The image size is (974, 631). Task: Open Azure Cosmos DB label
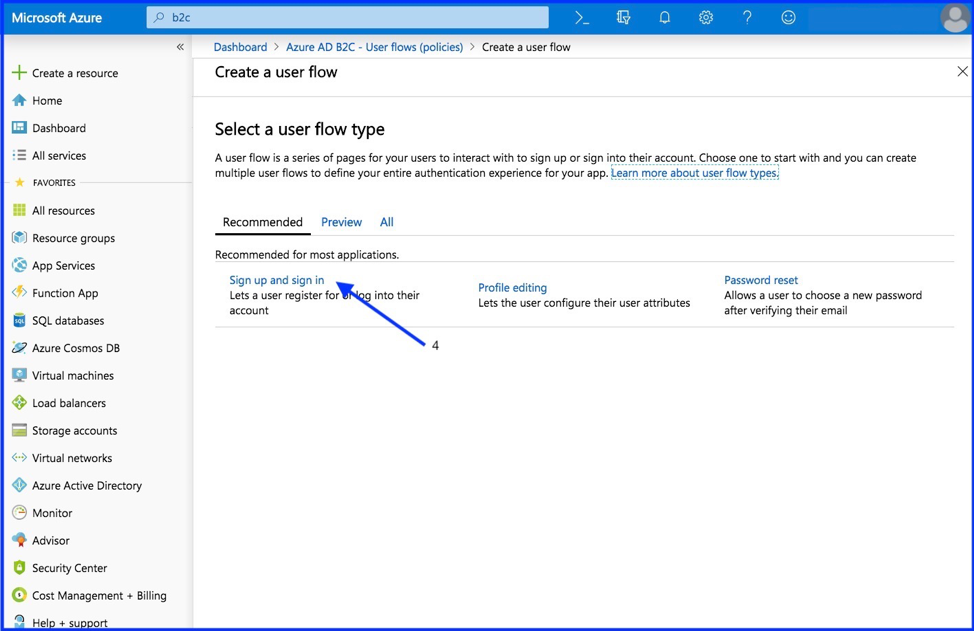pyautogui.click(x=76, y=348)
